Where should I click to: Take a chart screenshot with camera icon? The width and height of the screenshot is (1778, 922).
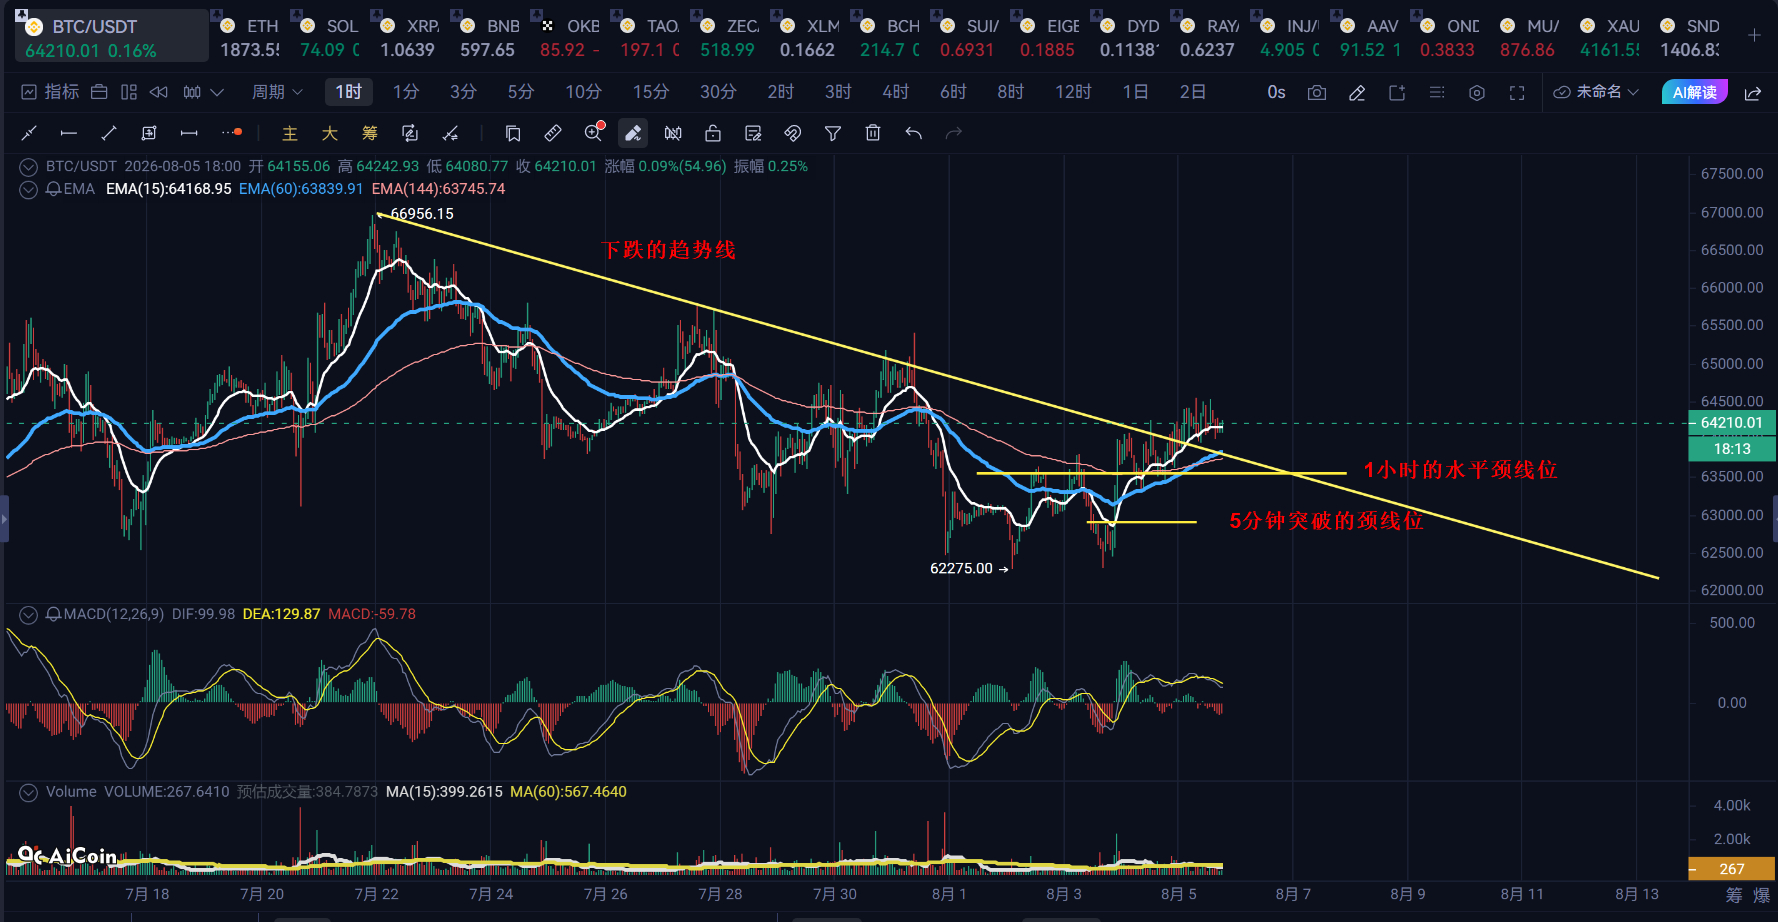[1317, 92]
